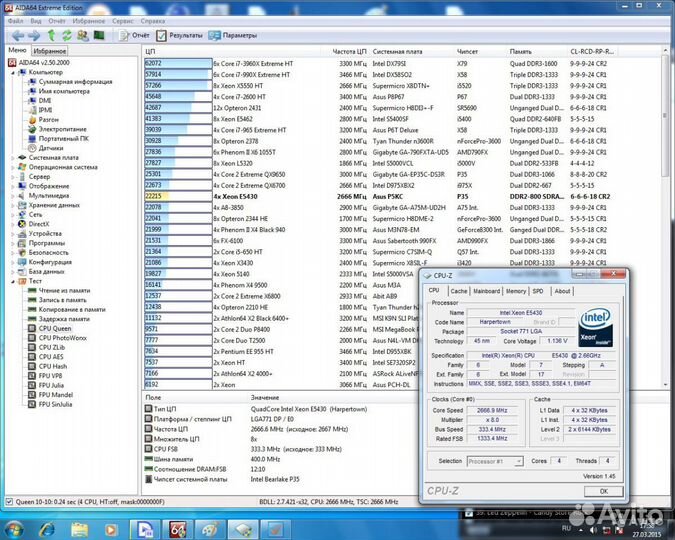Switch to the Избранное sidebar tab
This screenshot has width=675, height=540.
coord(50,51)
